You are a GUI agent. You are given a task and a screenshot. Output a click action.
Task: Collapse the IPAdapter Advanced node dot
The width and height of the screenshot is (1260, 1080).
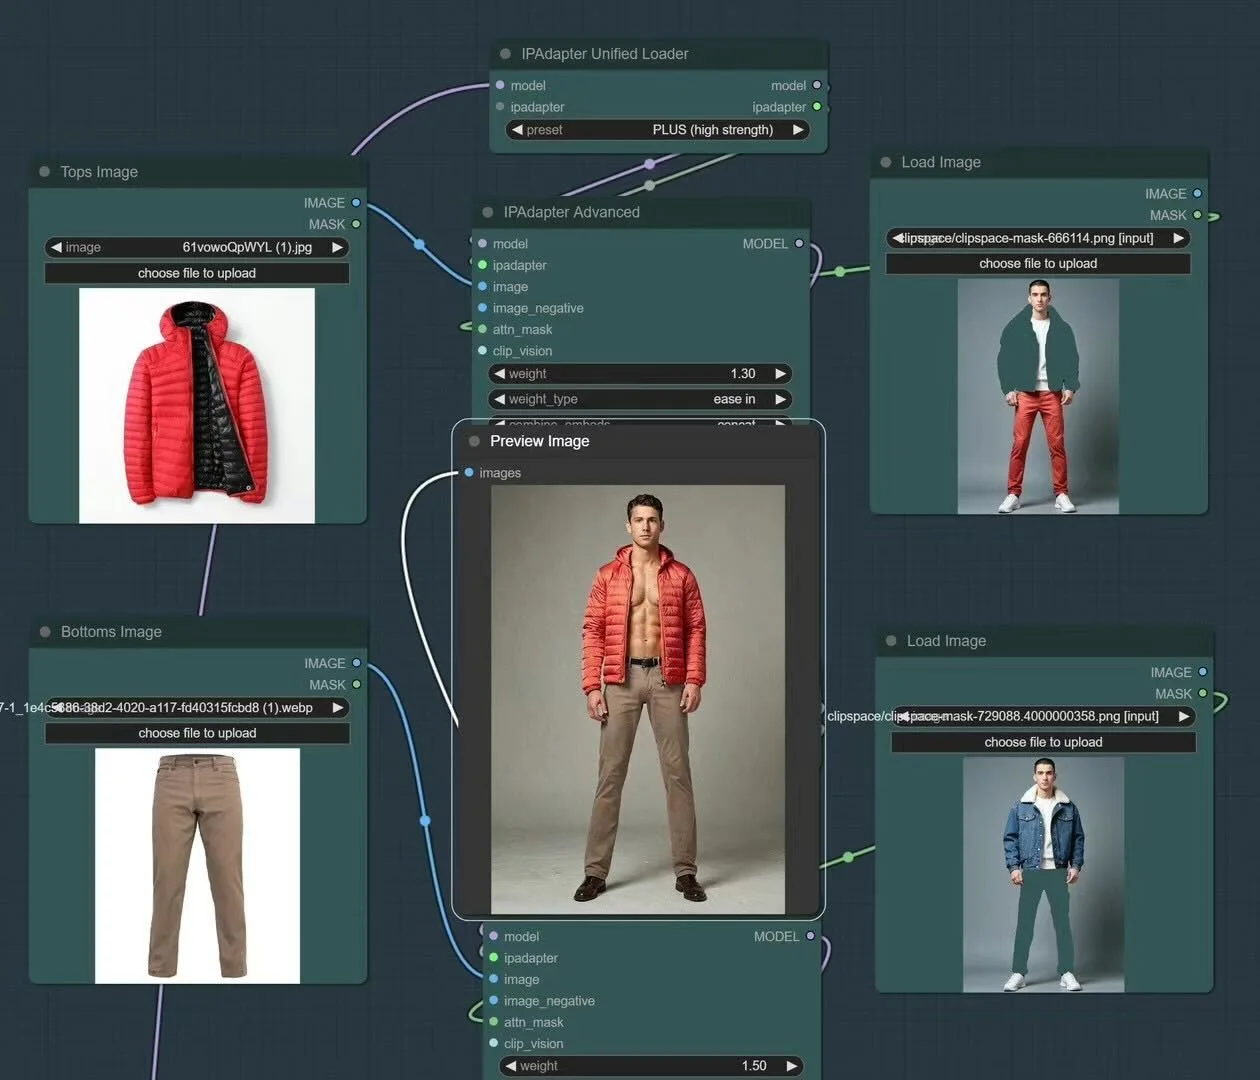(x=487, y=212)
